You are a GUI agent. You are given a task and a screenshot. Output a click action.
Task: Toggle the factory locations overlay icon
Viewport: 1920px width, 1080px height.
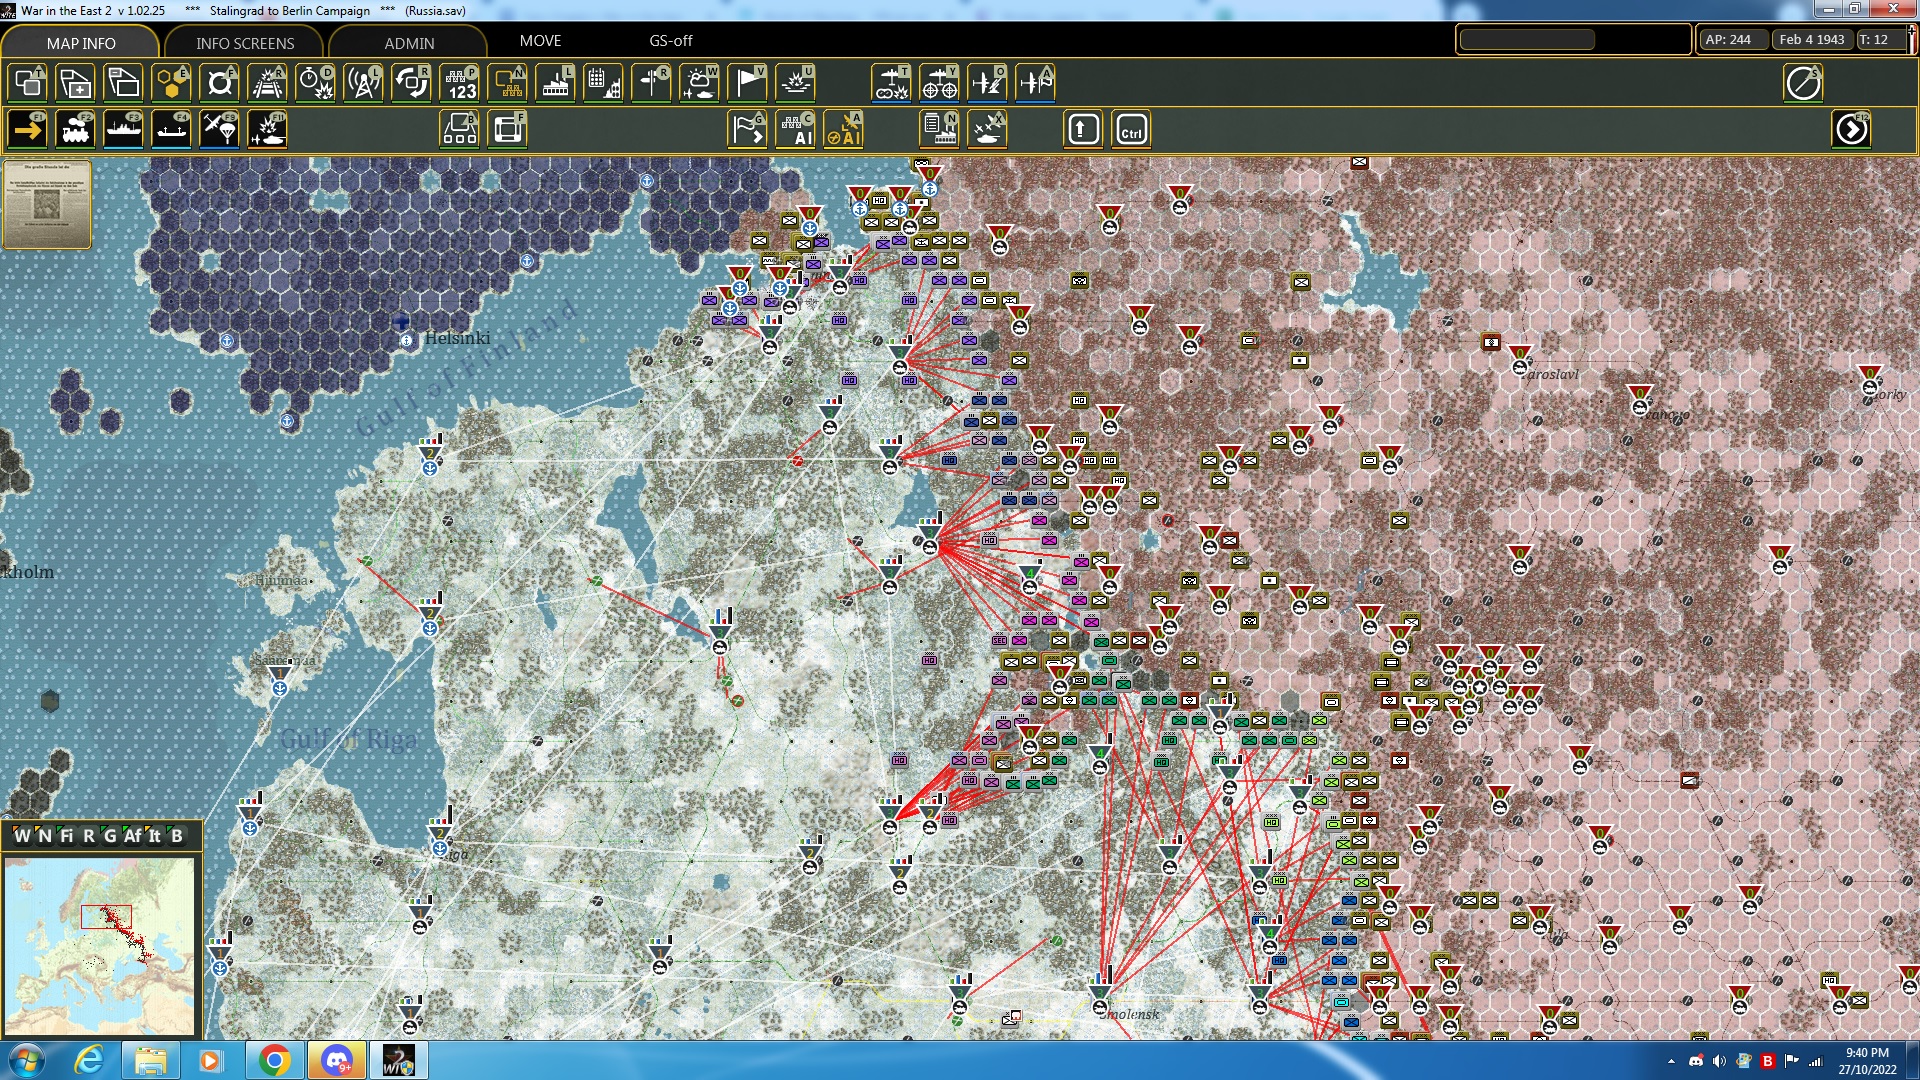click(555, 83)
